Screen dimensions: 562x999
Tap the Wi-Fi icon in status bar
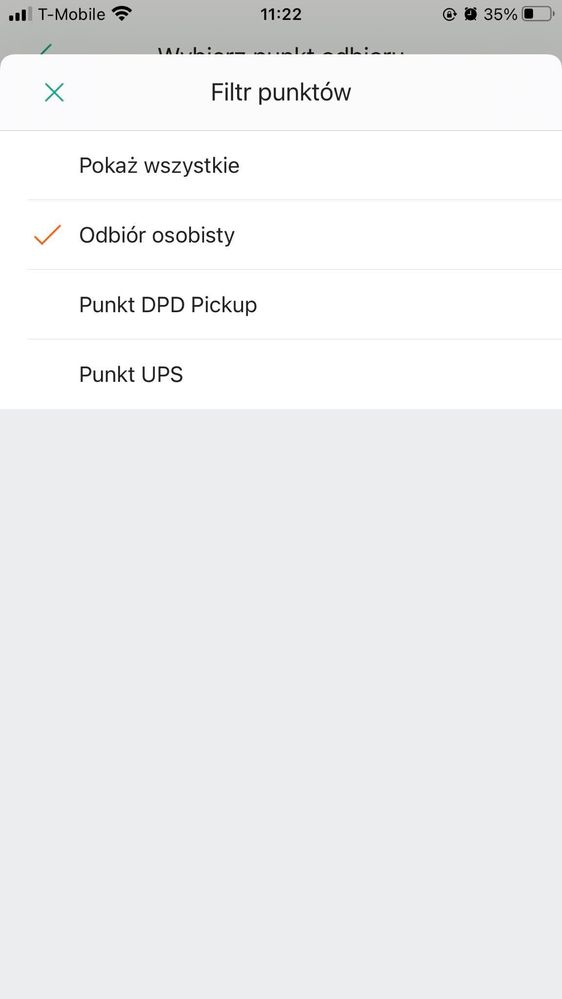point(122,13)
